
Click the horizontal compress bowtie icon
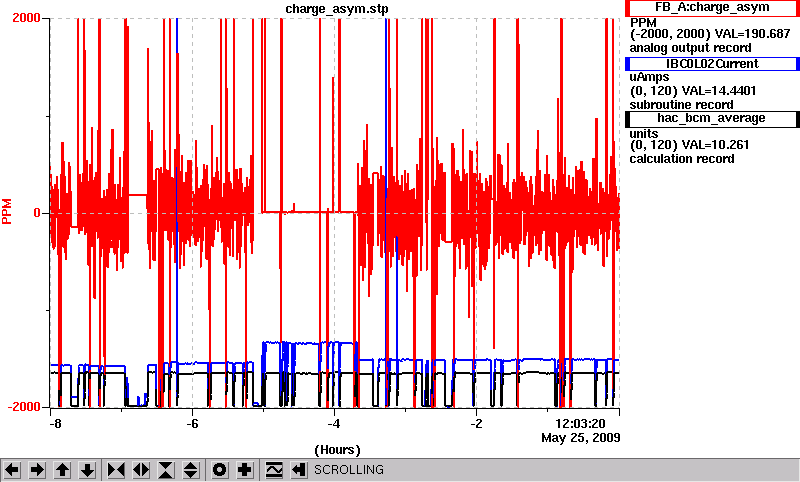(x=116, y=470)
